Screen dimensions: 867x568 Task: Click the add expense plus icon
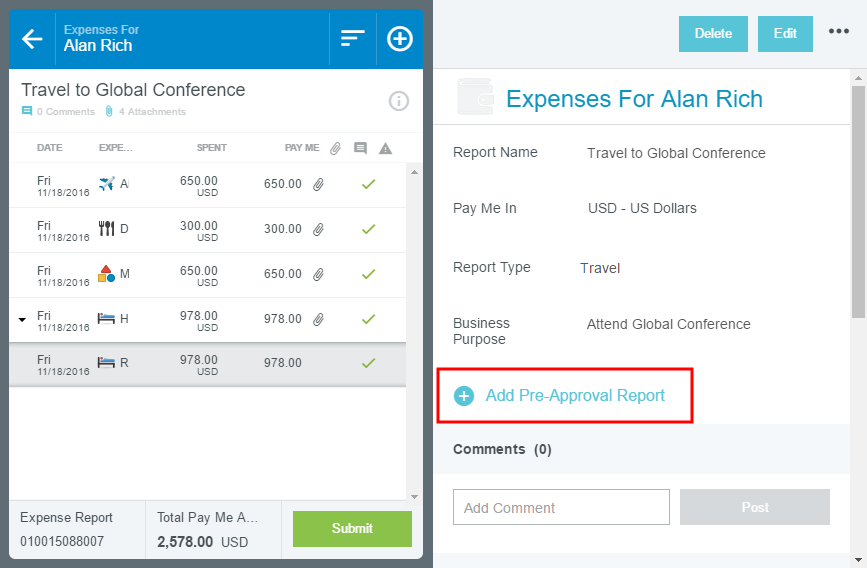pos(399,39)
